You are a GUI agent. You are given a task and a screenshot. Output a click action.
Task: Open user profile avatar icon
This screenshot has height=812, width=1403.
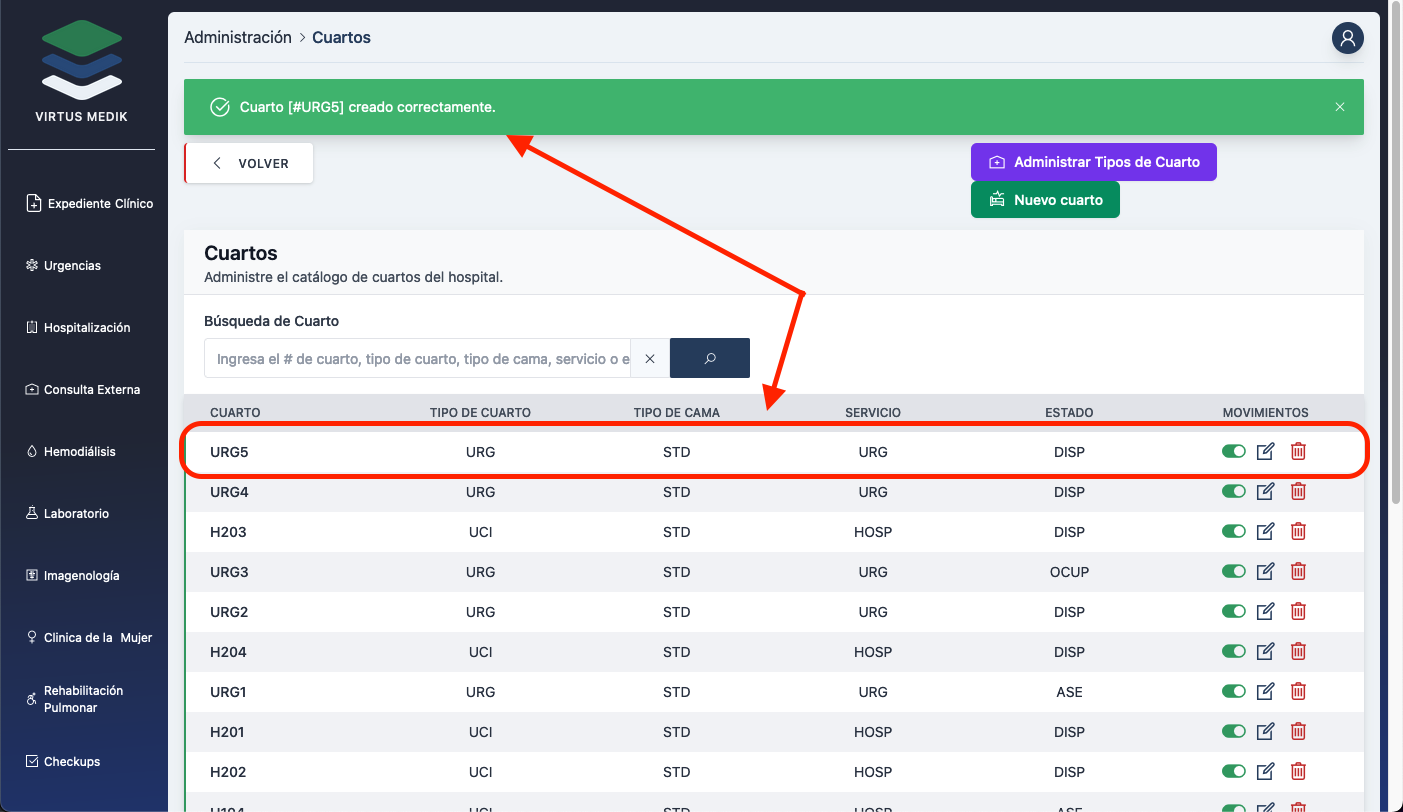pyautogui.click(x=1347, y=38)
